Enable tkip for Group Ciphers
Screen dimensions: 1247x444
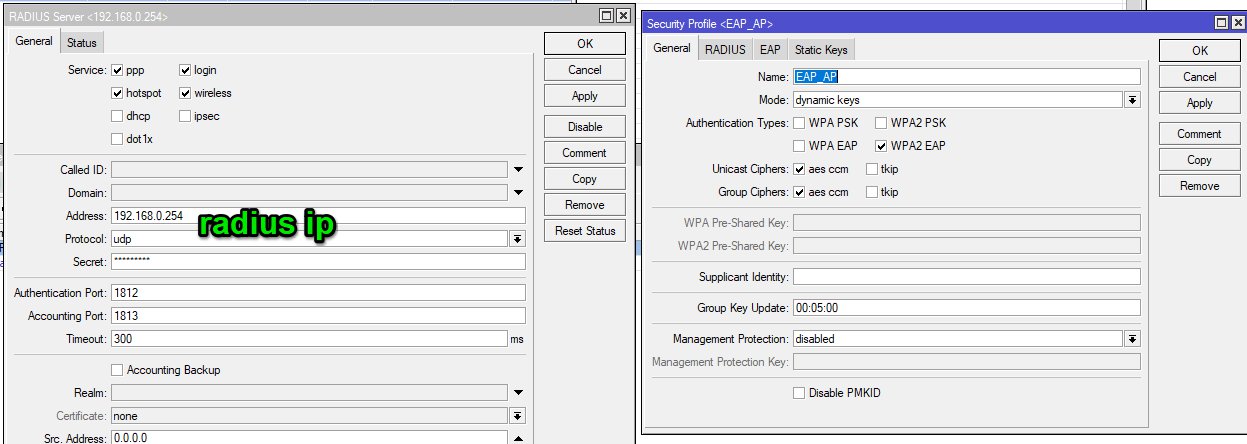(x=872, y=192)
